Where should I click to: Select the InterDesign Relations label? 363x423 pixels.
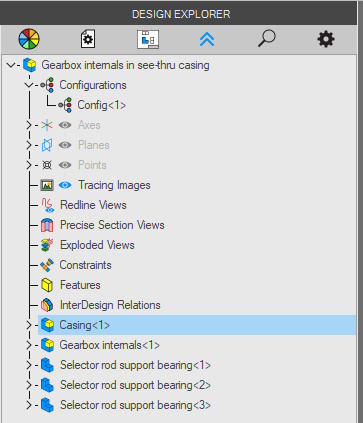tap(110, 305)
